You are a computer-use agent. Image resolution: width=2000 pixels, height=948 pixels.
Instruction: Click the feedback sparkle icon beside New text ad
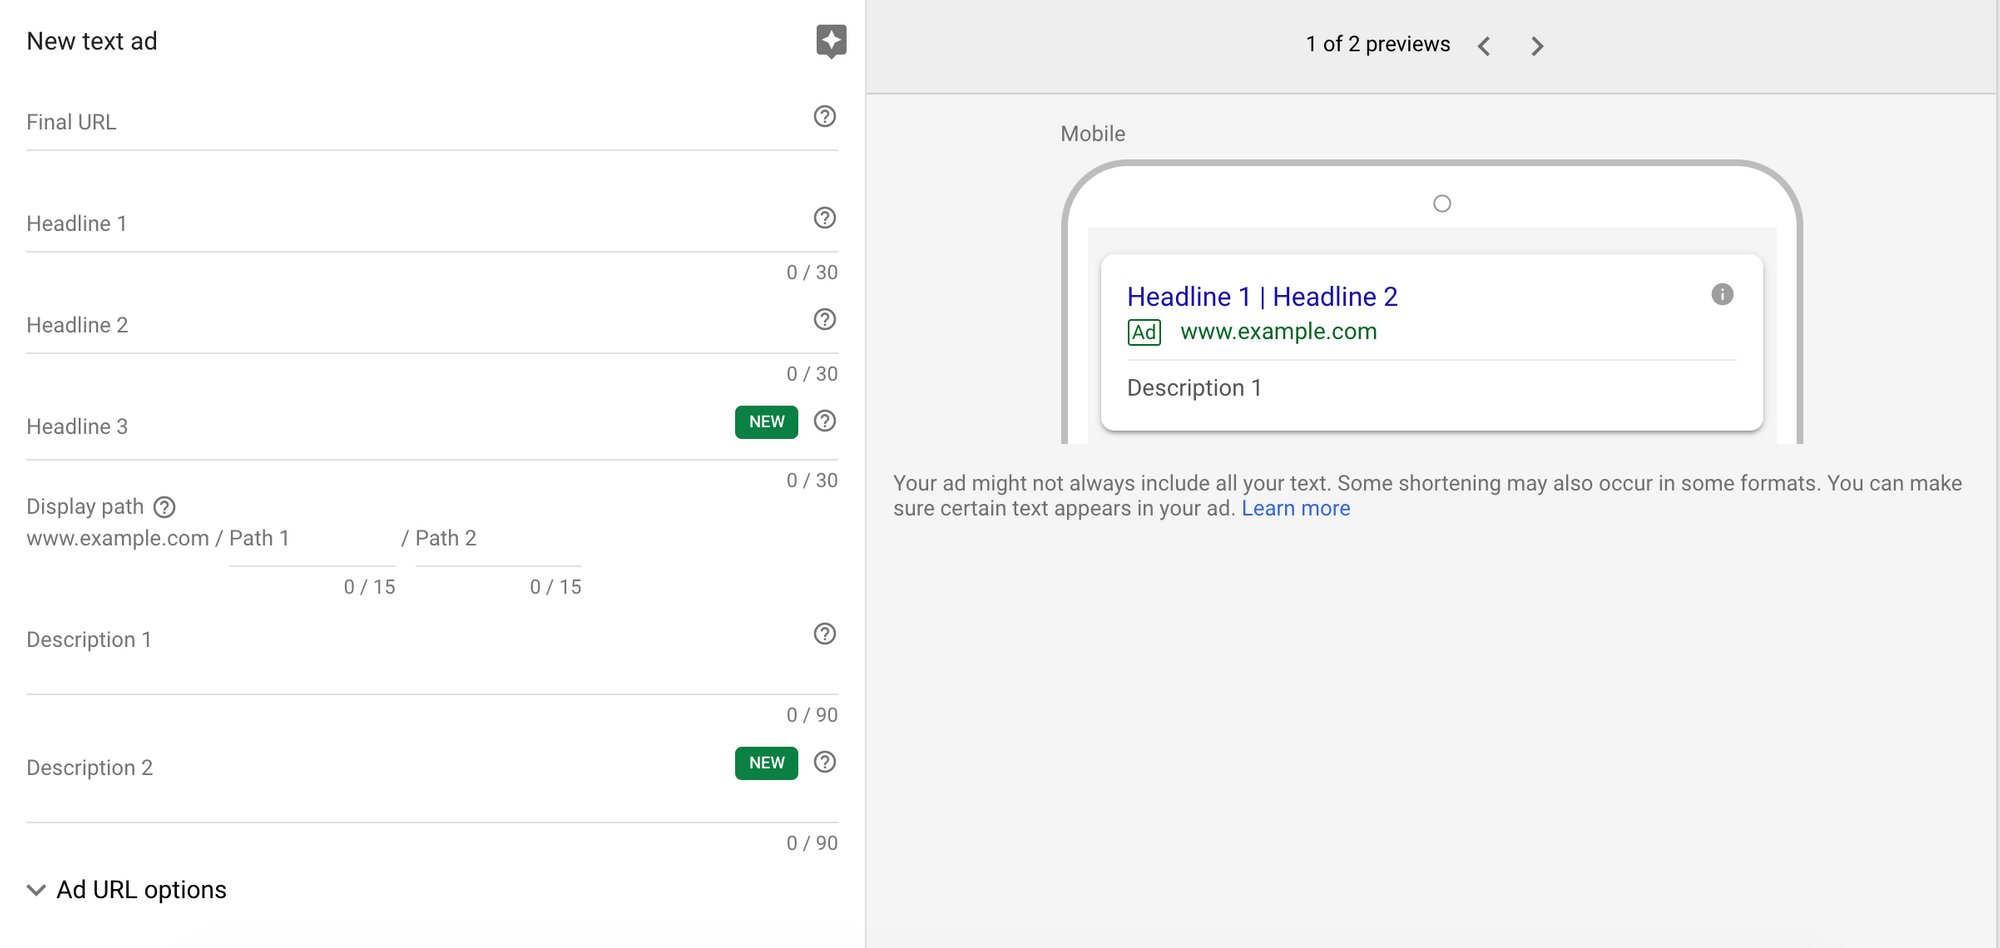click(x=831, y=41)
